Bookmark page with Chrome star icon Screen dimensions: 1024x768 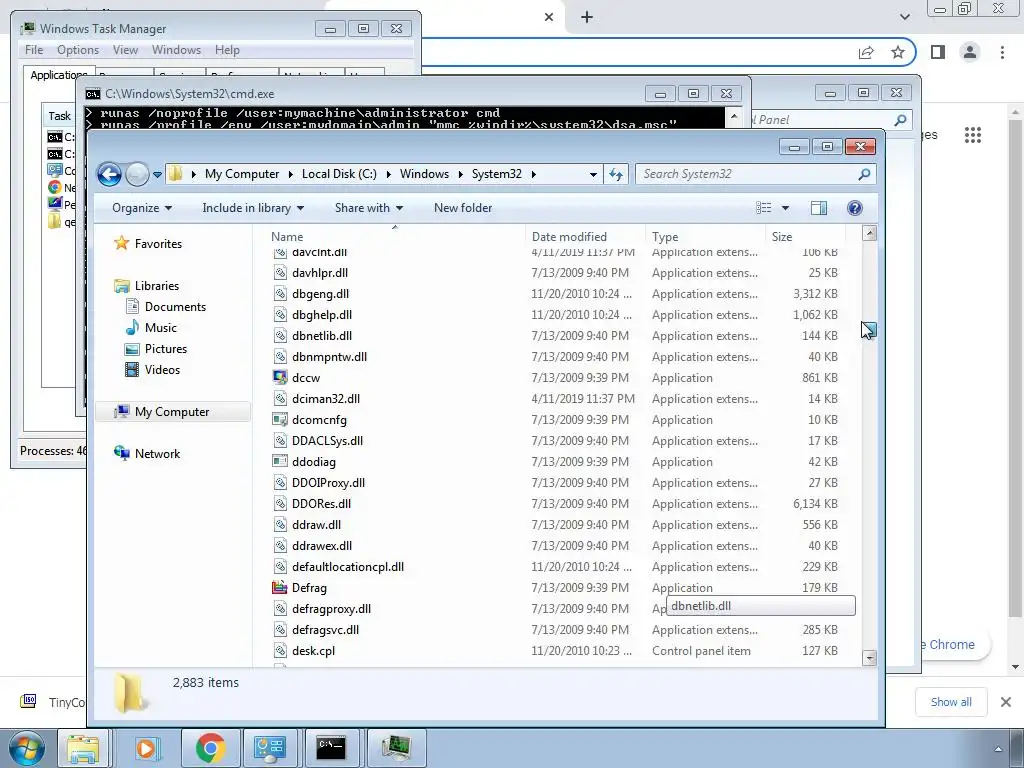point(898,52)
